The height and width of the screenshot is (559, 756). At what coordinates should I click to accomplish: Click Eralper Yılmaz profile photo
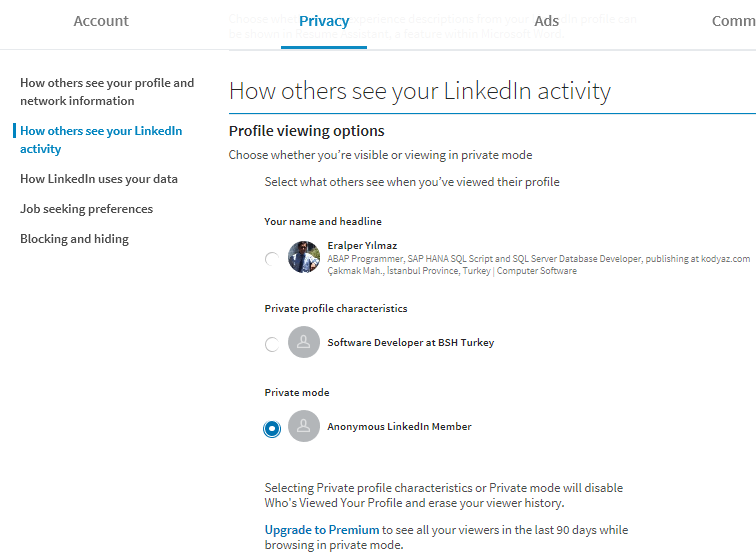point(304,257)
